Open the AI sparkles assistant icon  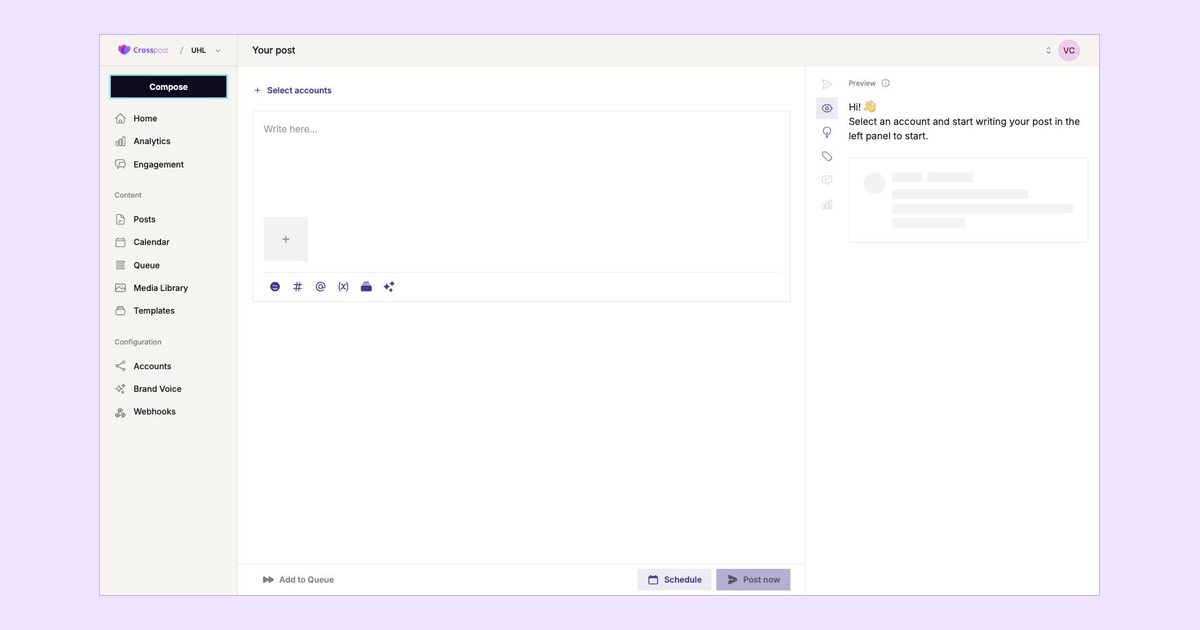point(389,286)
